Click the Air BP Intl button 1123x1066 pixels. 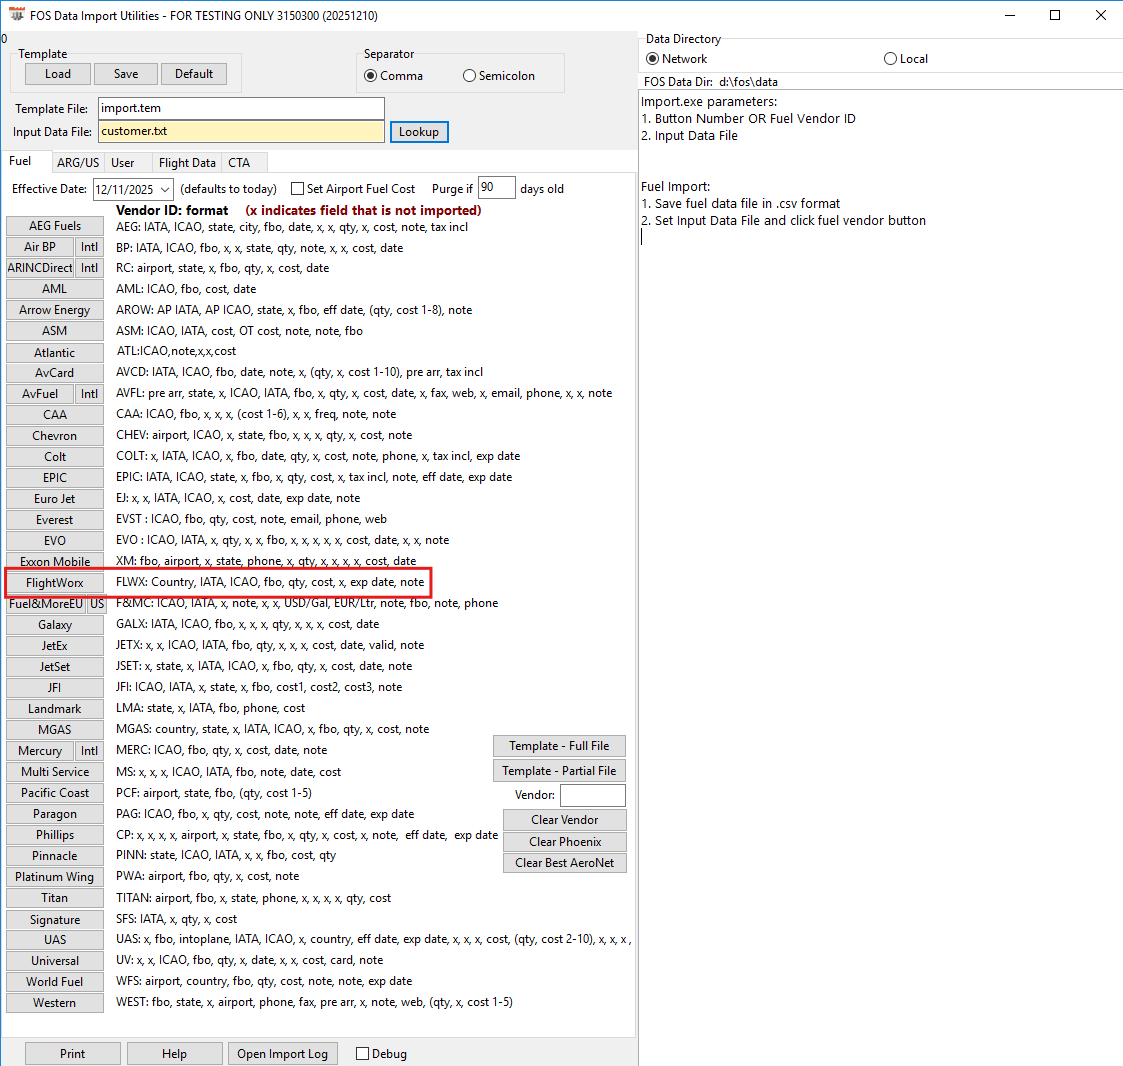90,247
